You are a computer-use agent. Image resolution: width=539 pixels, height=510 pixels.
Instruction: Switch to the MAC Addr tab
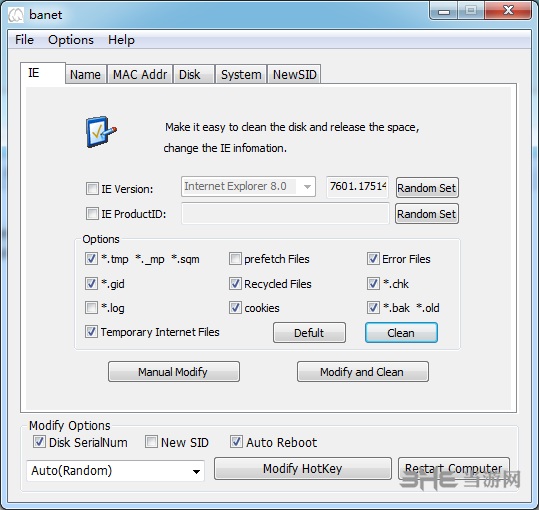(140, 74)
